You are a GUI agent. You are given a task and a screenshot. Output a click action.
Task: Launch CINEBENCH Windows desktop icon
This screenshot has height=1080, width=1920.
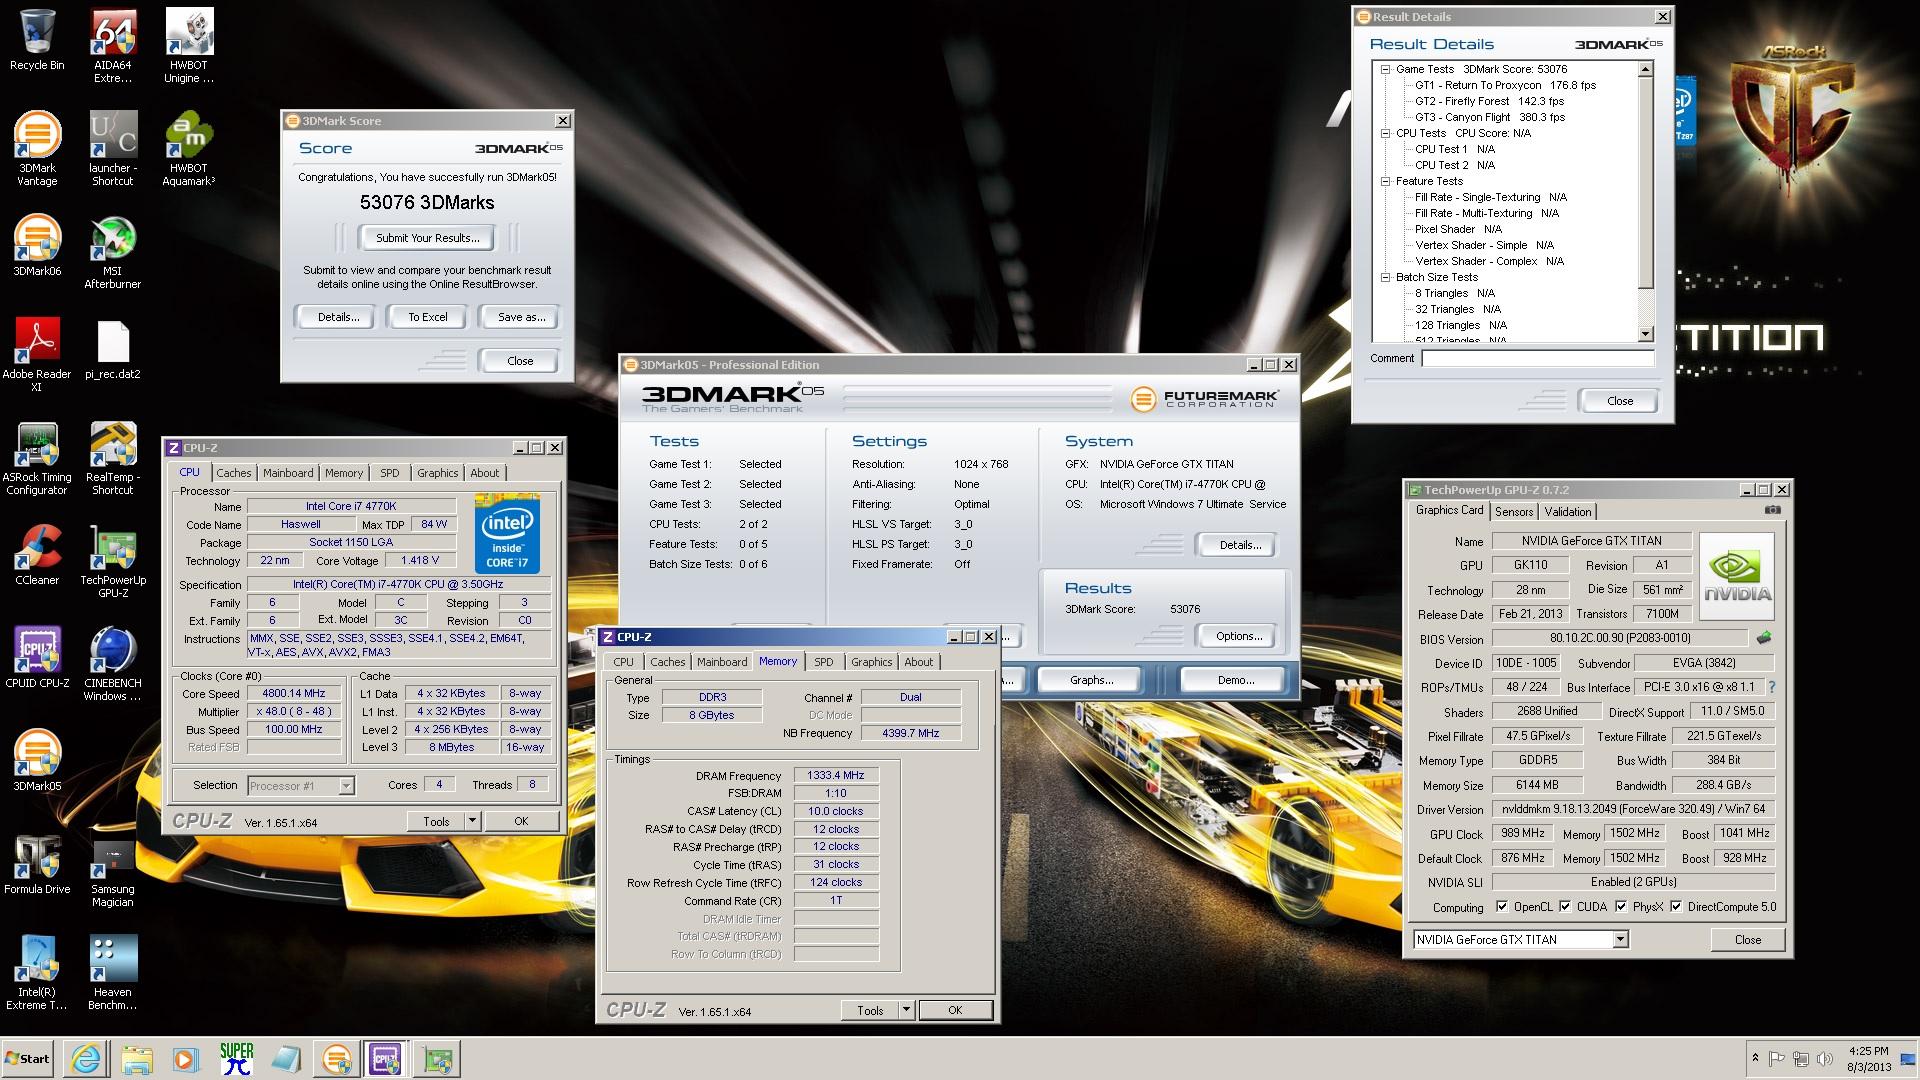(x=113, y=664)
